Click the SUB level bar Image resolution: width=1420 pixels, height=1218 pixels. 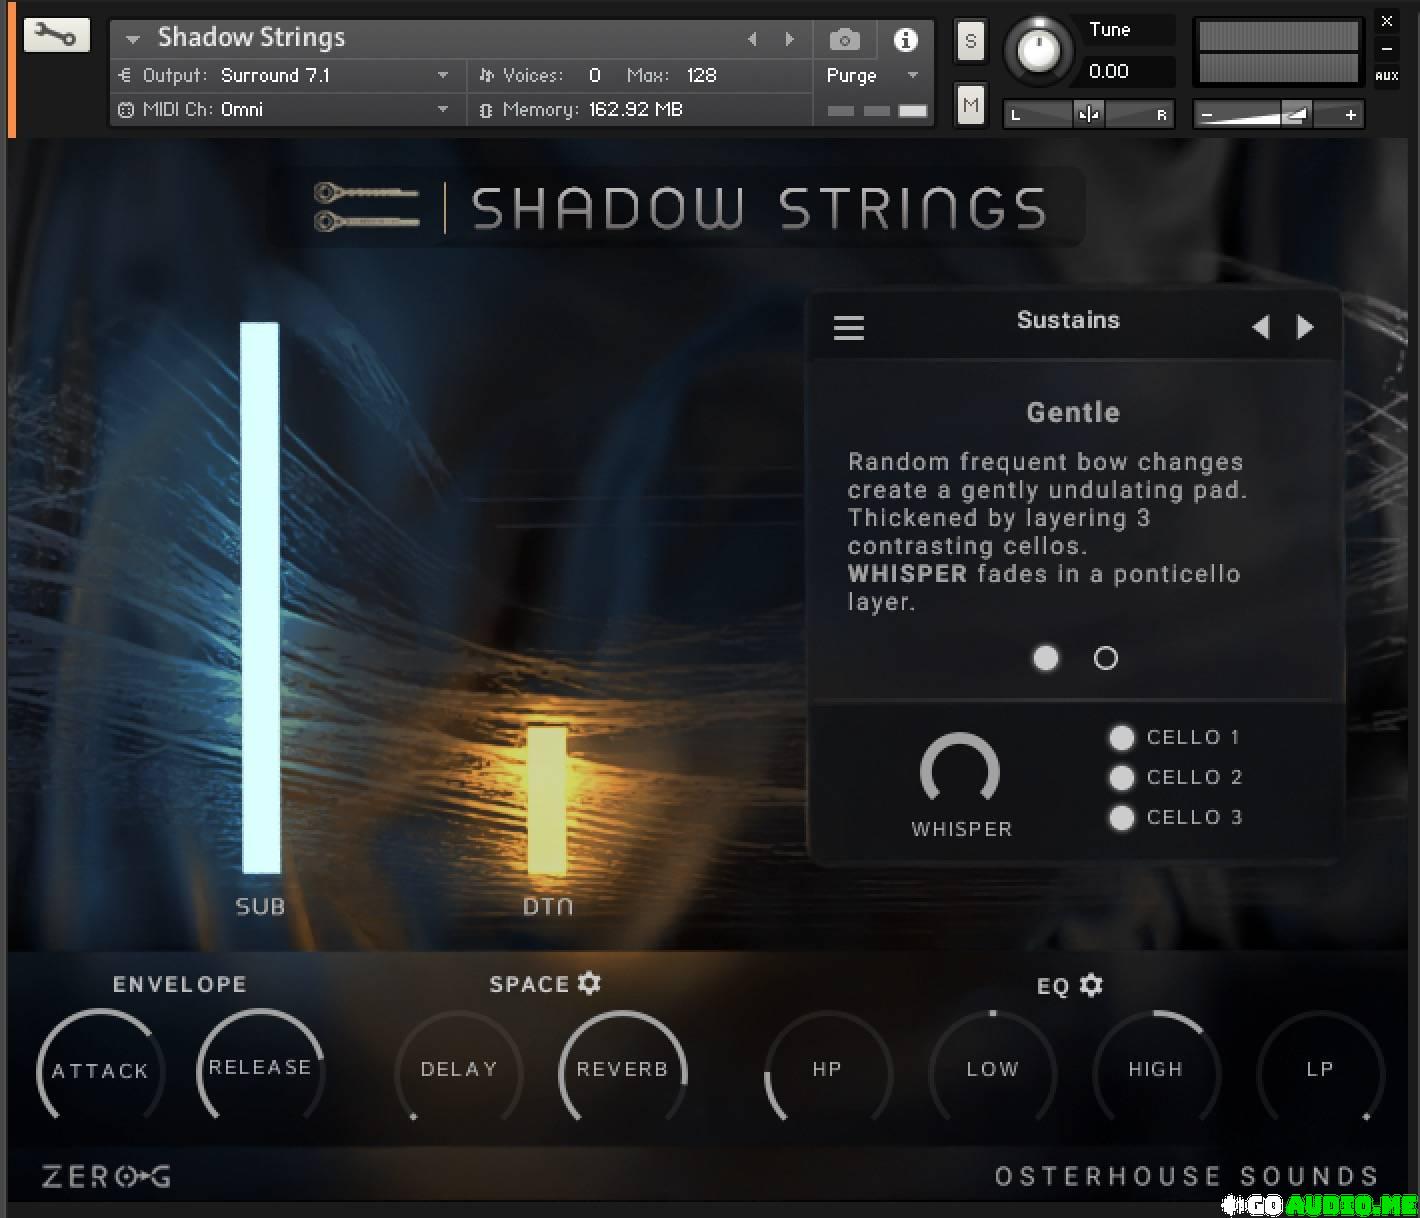tap(260, 598)
